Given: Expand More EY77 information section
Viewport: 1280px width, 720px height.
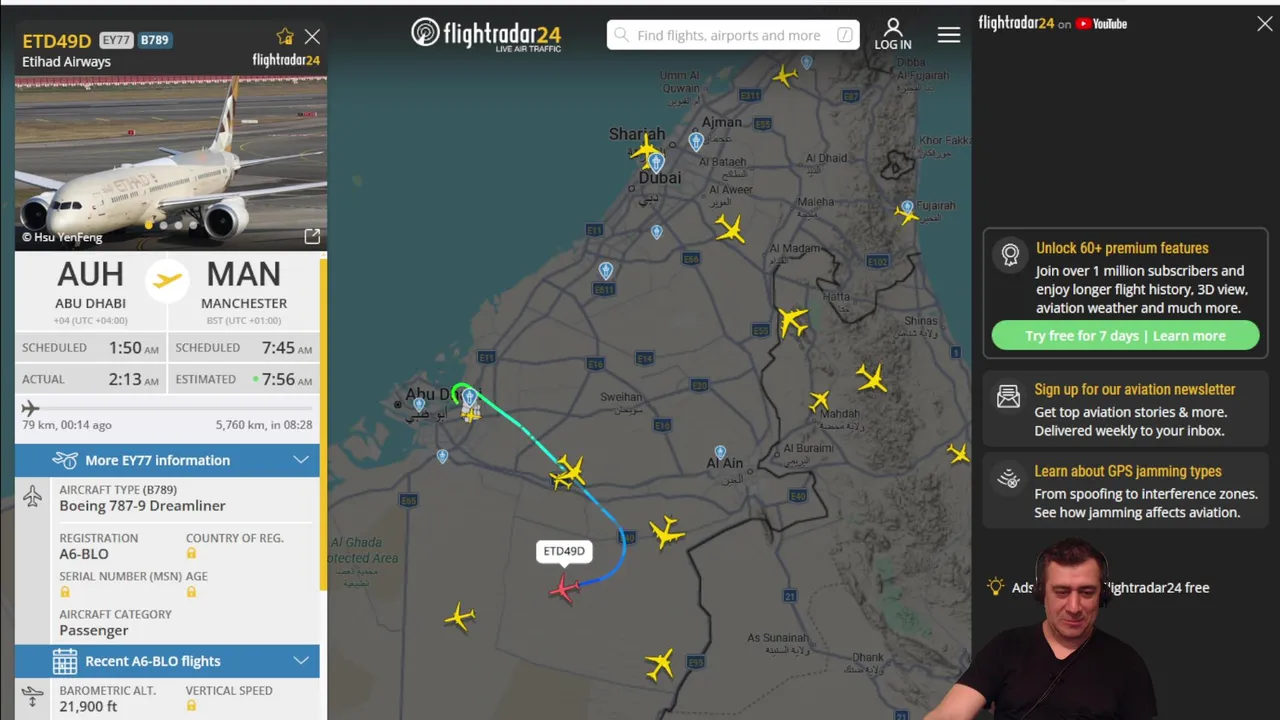Looking at the screenshot, I should tap(167, 460).
